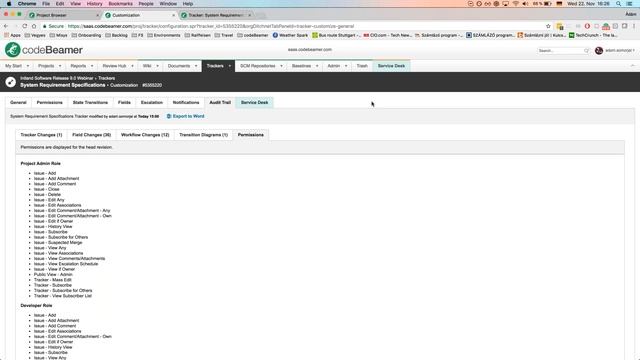The image size is (640, 360).
Task: Show Field Changes sub-tab
Action: pyautogui.click(x=91, y=135)
